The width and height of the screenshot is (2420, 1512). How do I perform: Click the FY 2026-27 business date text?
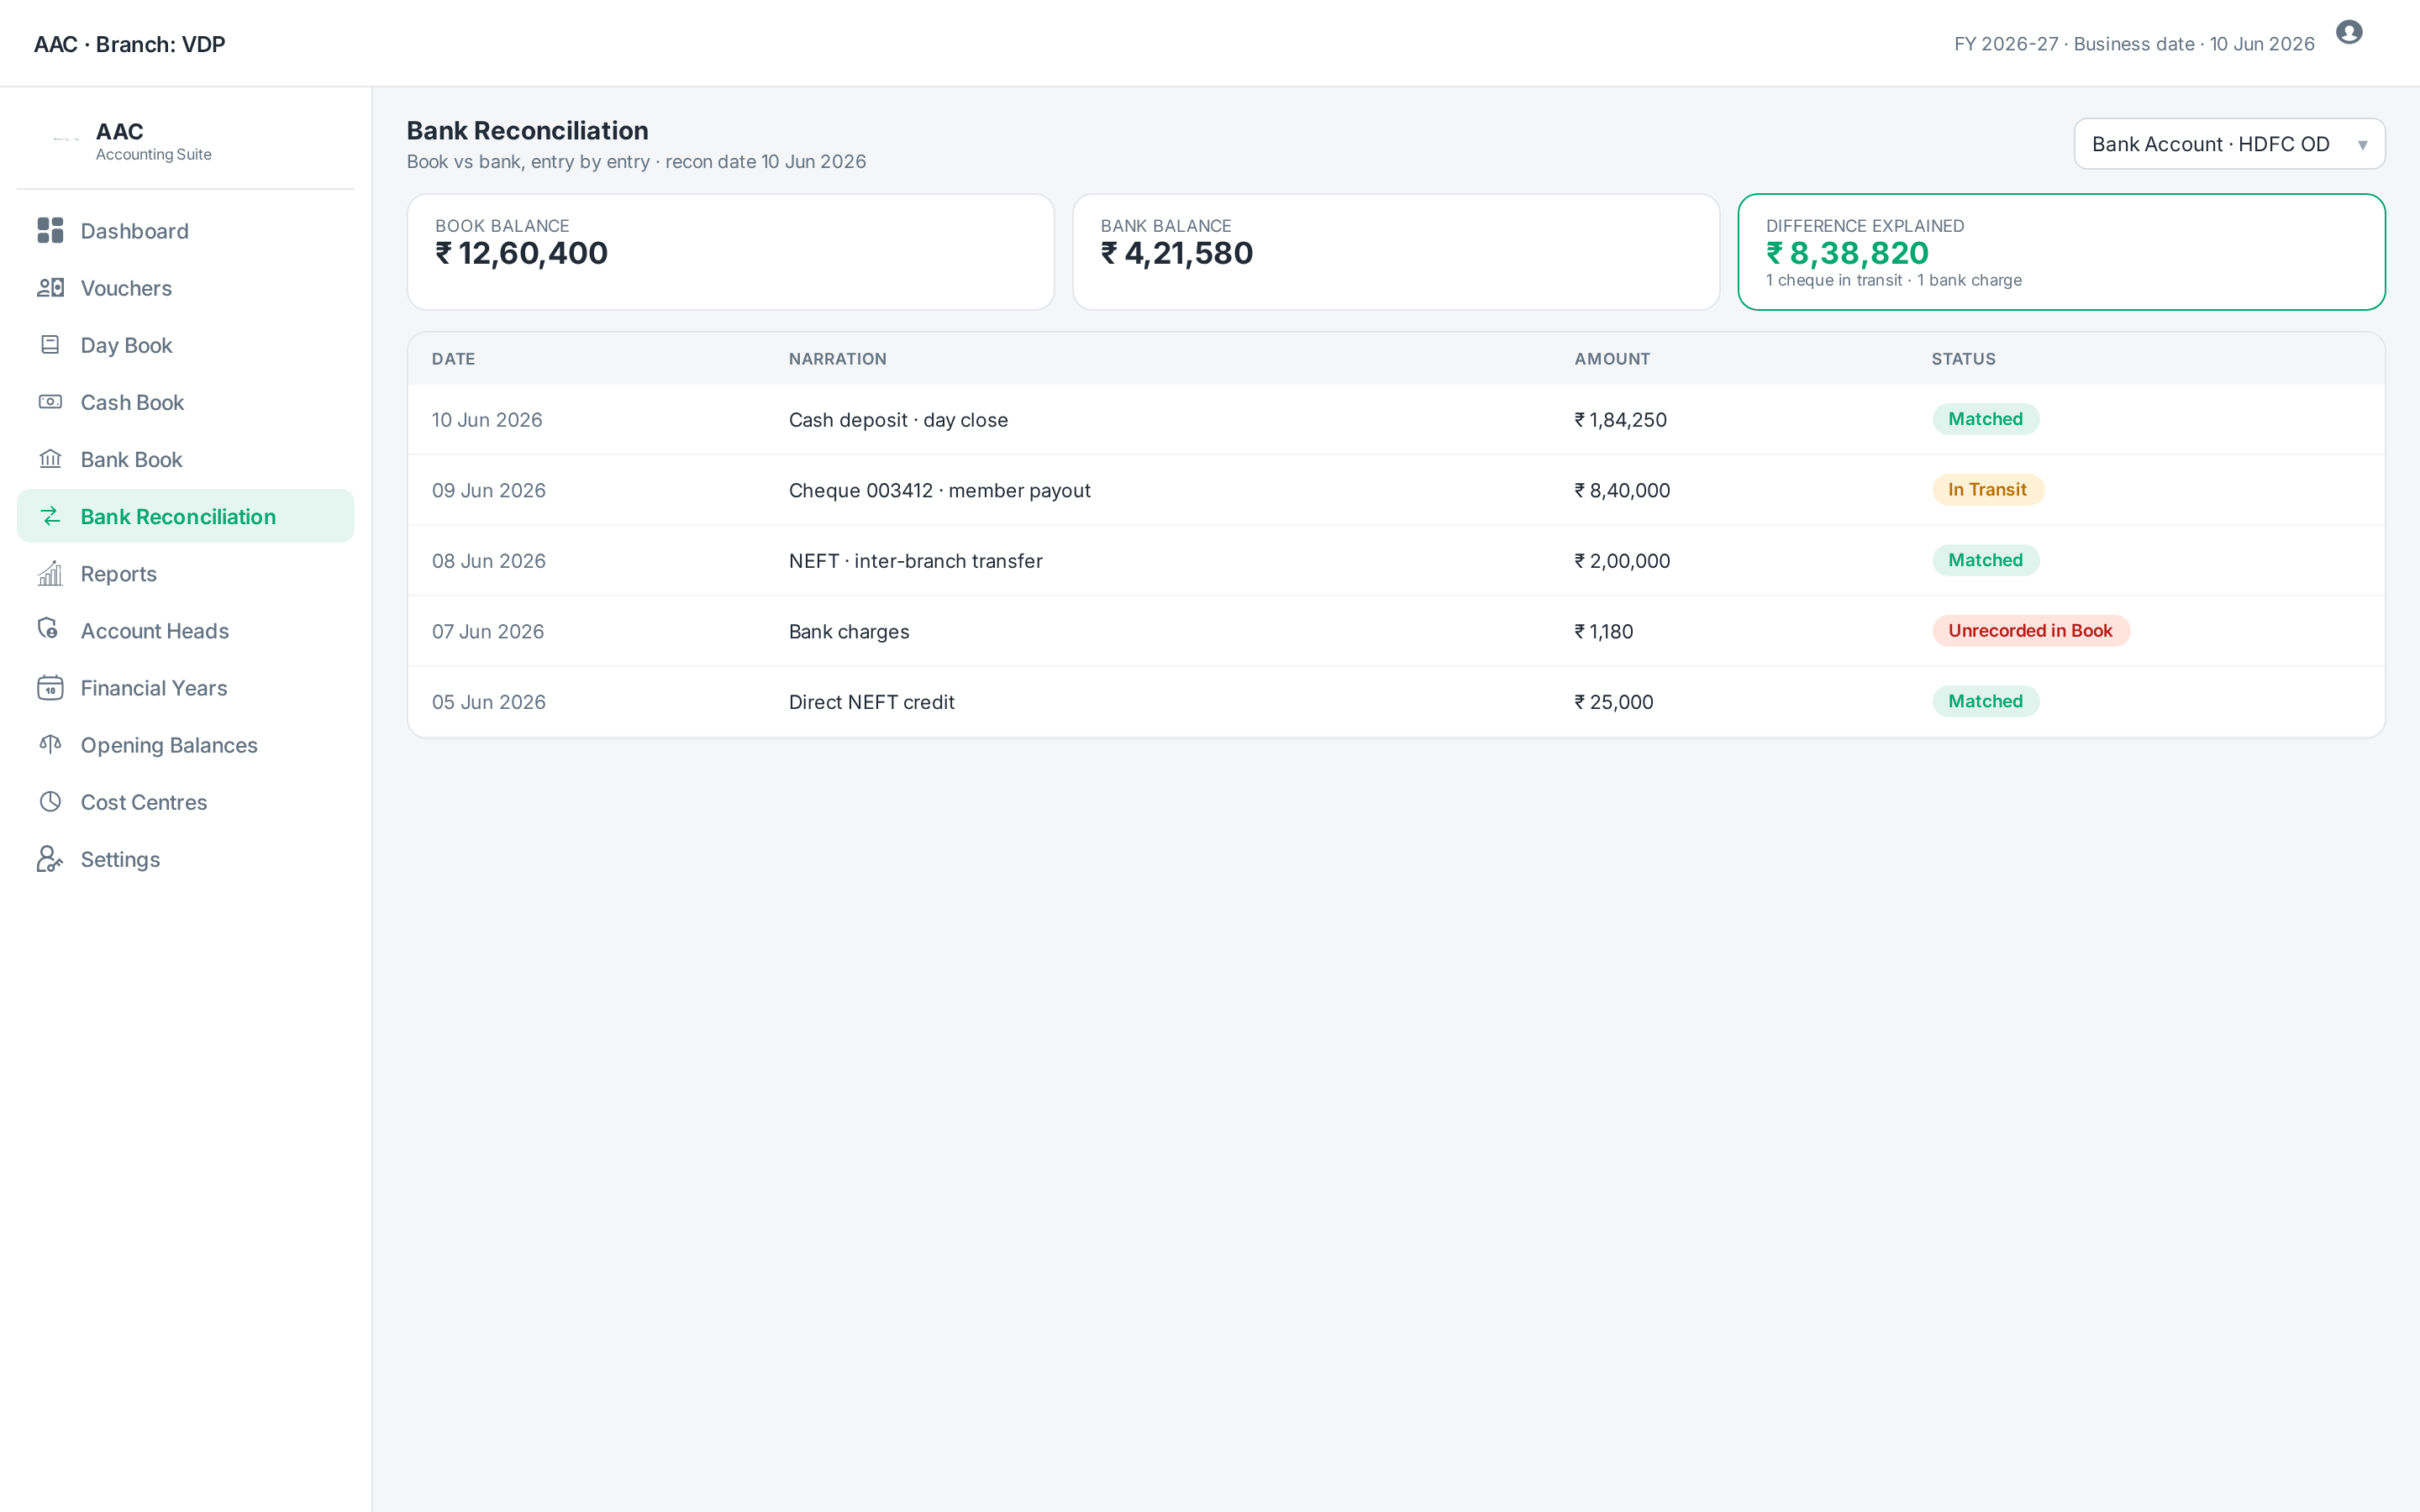coord(2134,44)
